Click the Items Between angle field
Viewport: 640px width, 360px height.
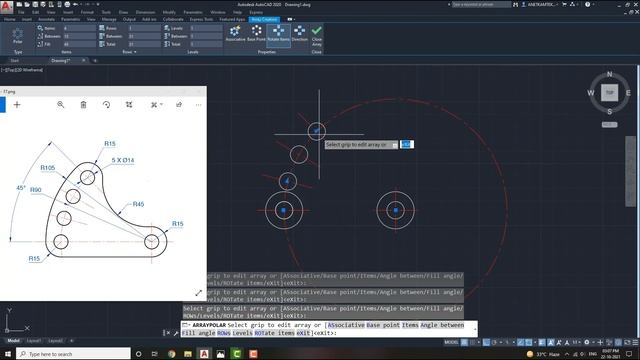coord(79,36)
